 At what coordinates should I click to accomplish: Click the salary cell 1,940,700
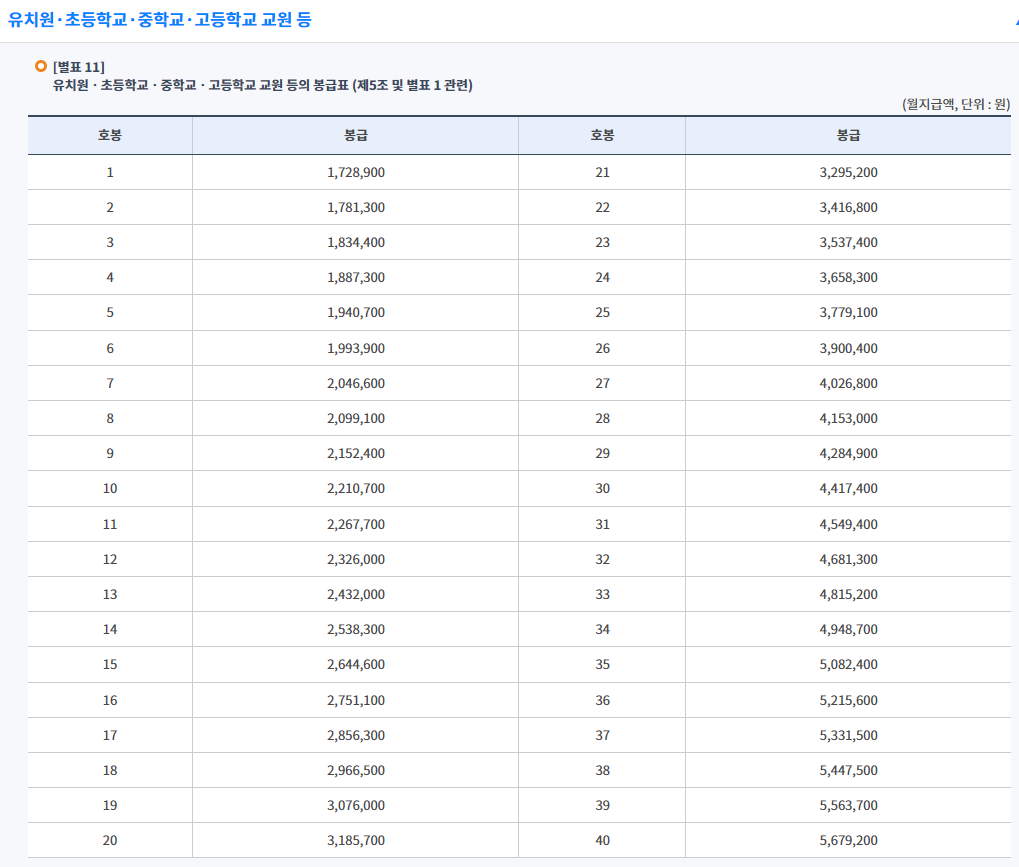(355, 313)
